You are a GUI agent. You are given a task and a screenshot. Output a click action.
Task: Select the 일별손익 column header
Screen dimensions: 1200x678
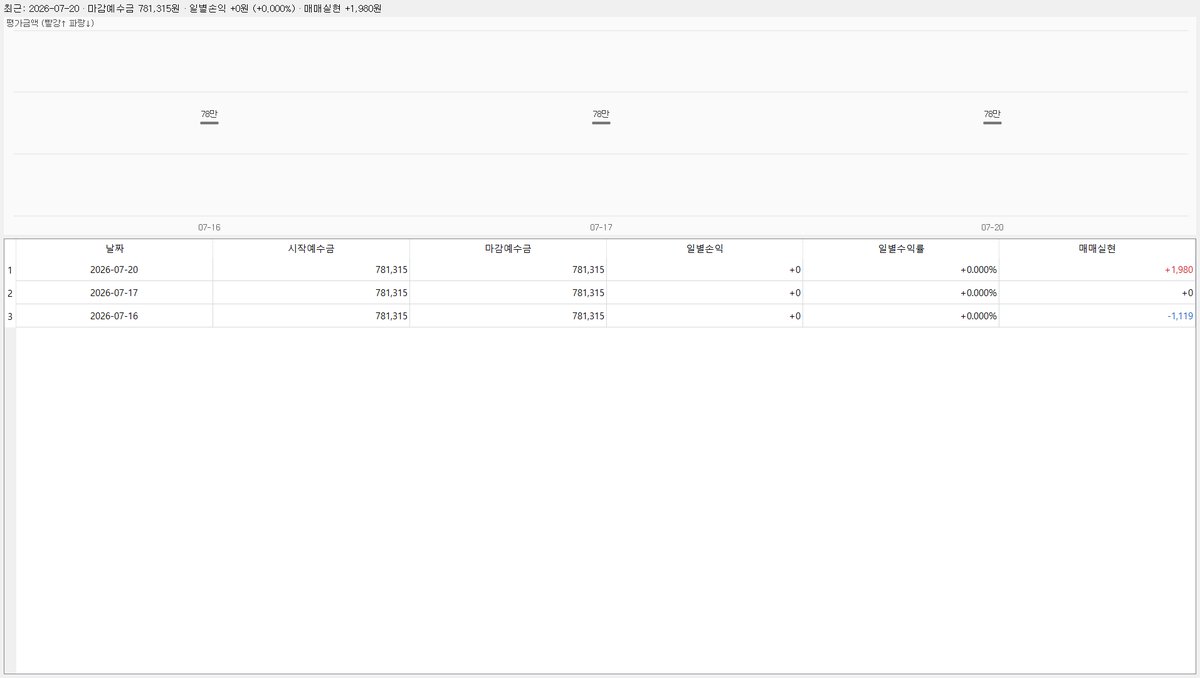[704, 248]
